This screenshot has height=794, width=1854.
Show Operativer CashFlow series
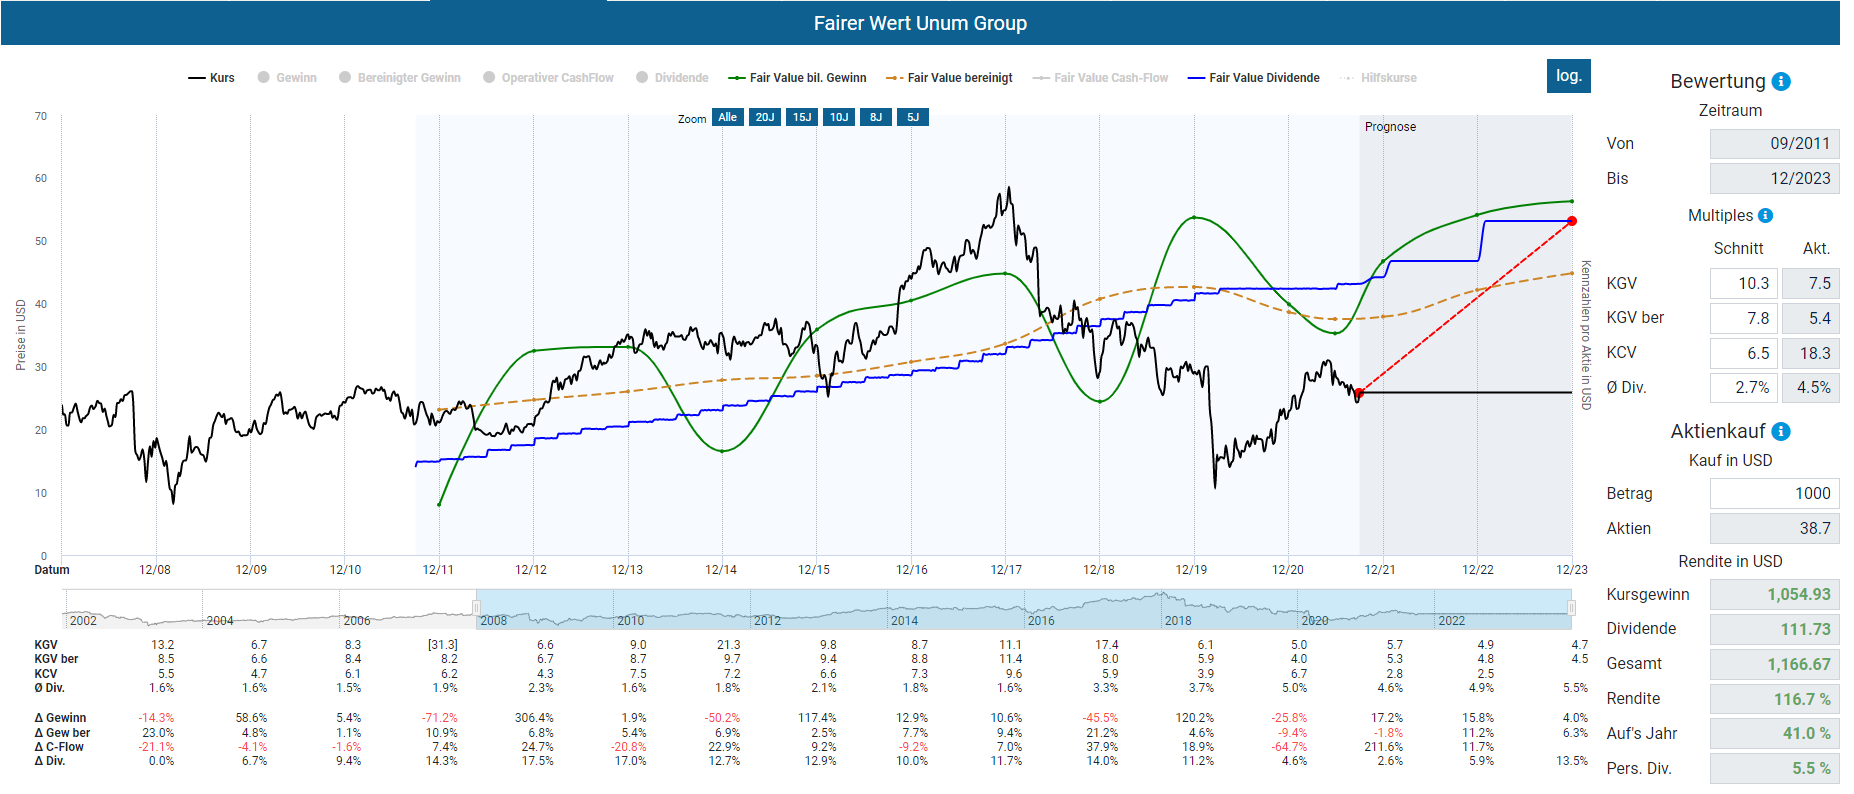548,78
